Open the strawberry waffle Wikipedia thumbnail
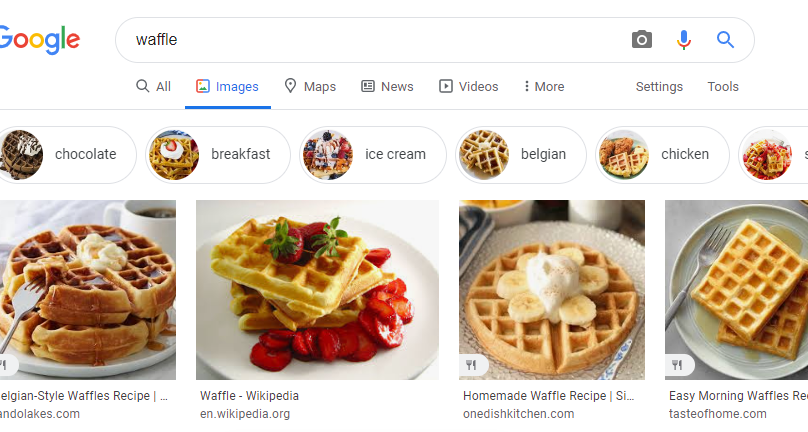This screenshot has height=432, width=808. point(317,290)
